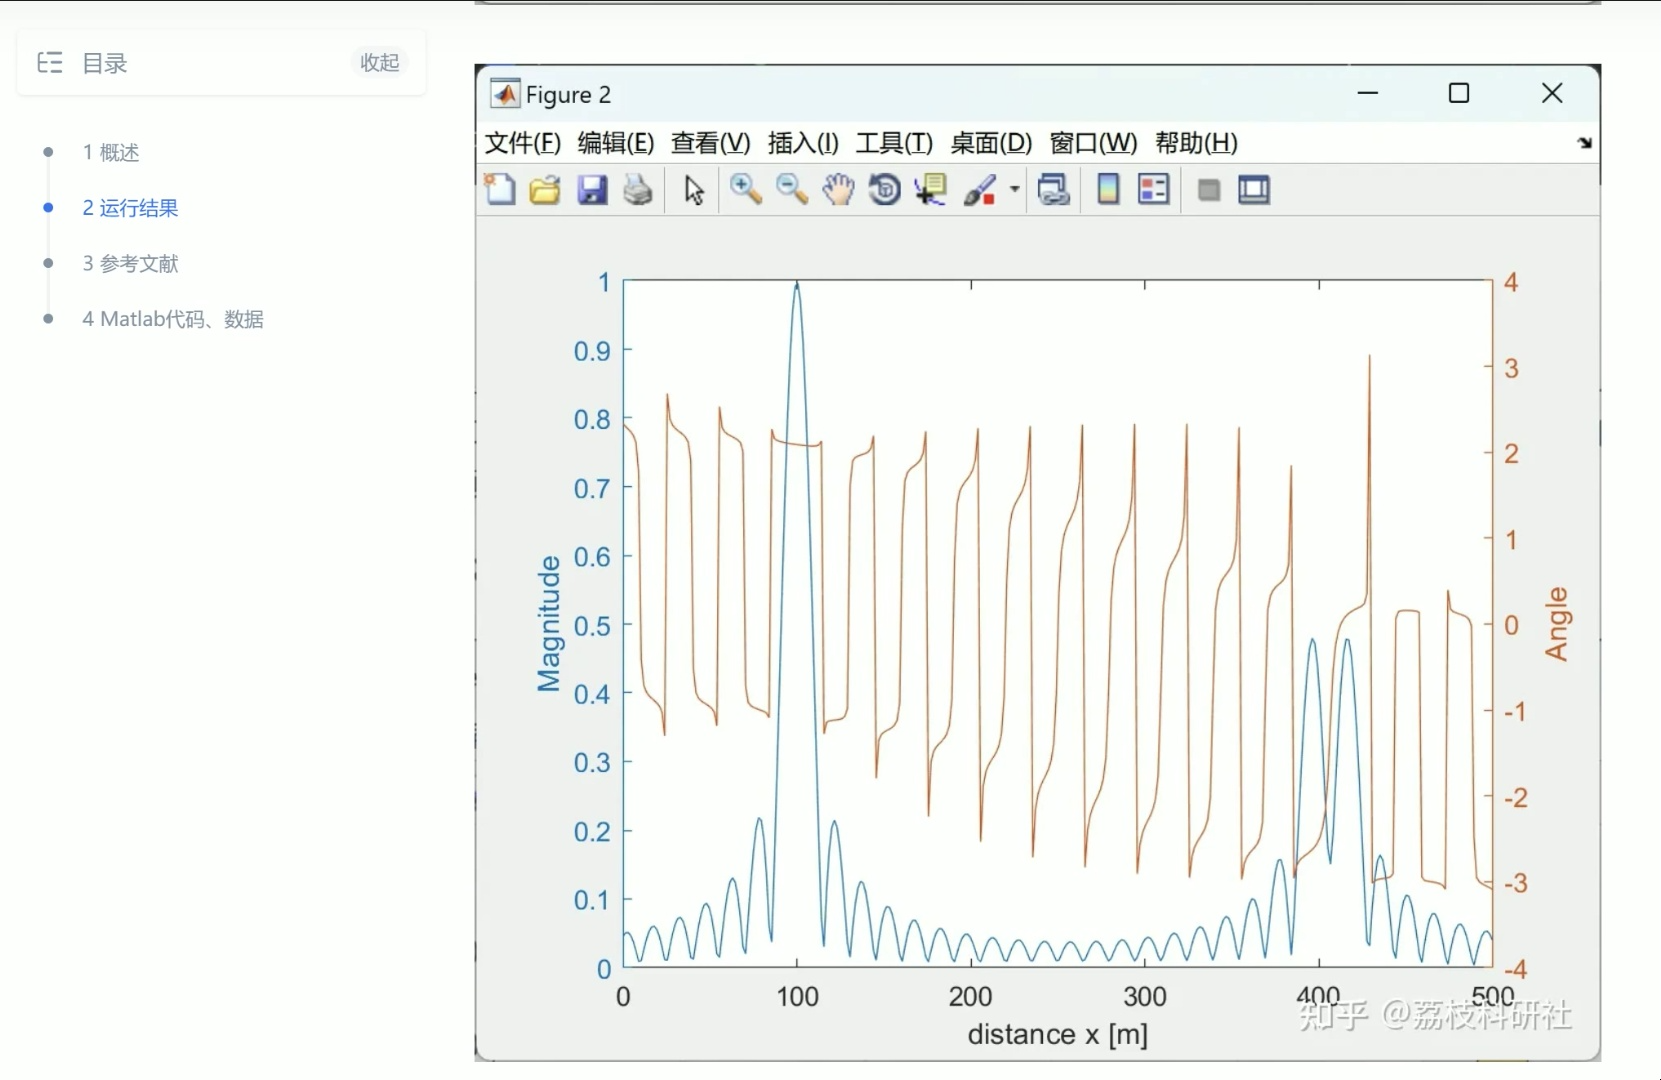Click the Hide Plot Tools icon
The height and width of the screenshot is (1080, 1661).
[1209, 190]
